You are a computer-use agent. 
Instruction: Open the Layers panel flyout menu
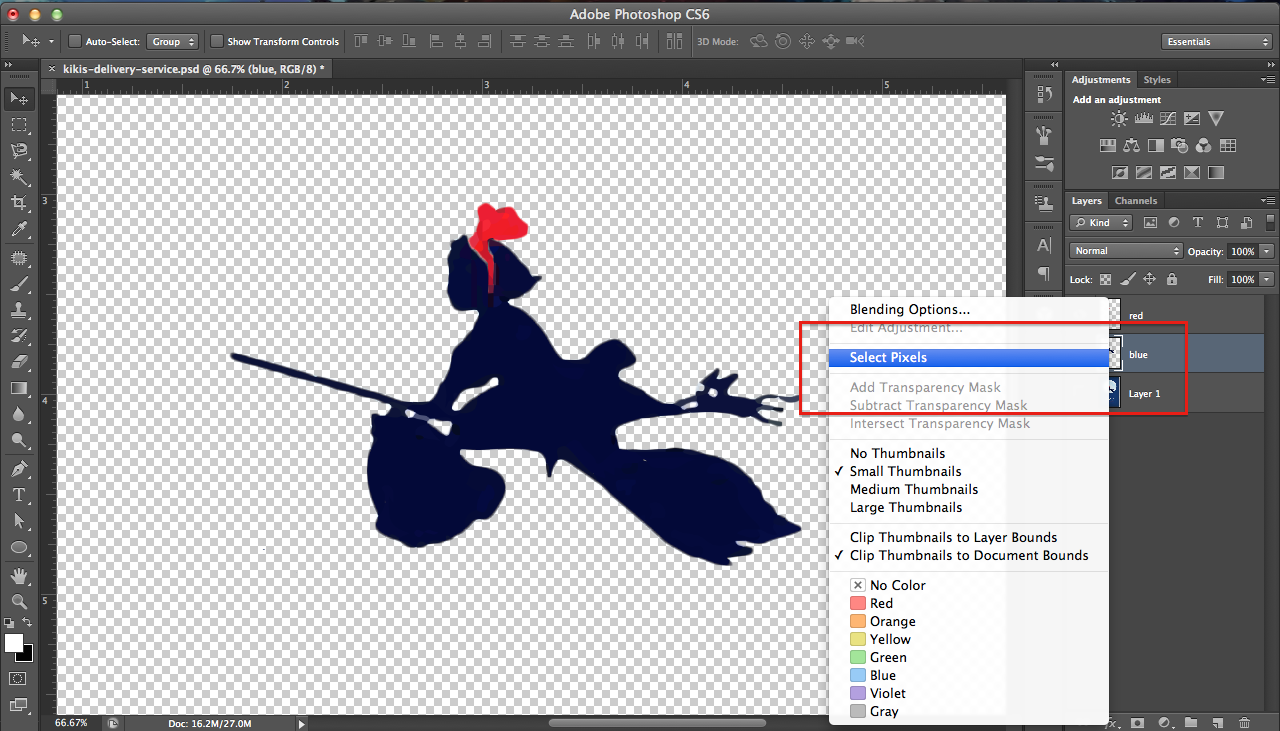[x=1268, y=201]
